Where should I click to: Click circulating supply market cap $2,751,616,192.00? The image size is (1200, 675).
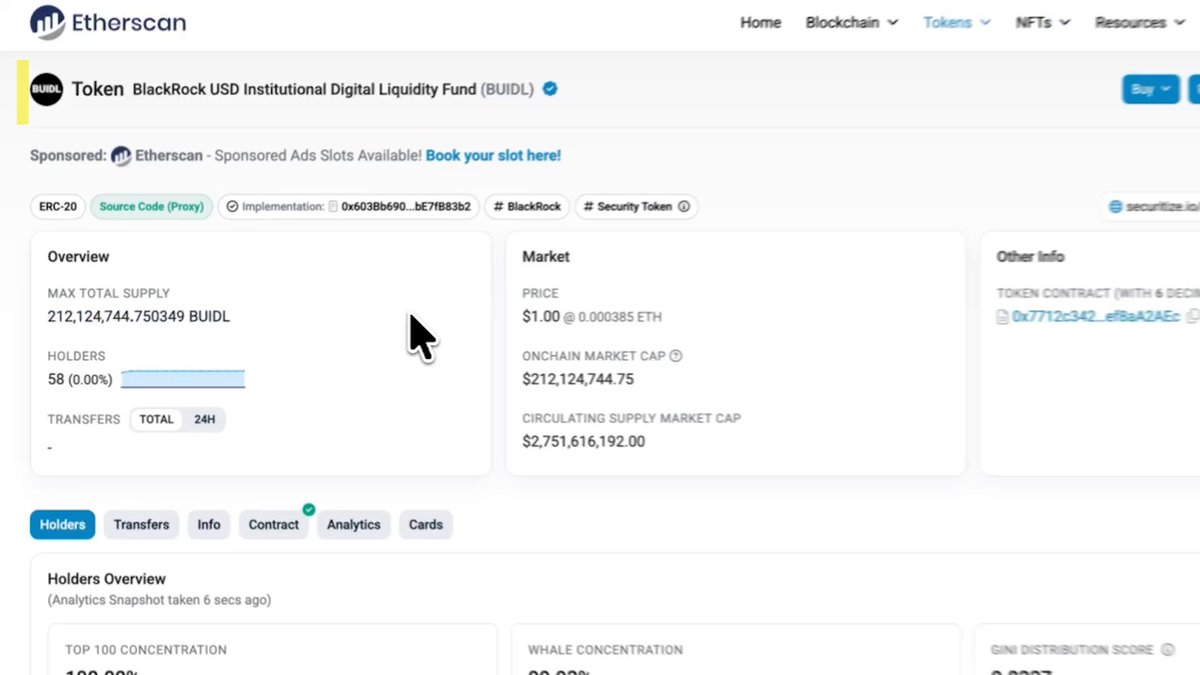pyautogui.click(x=584, y=442)
